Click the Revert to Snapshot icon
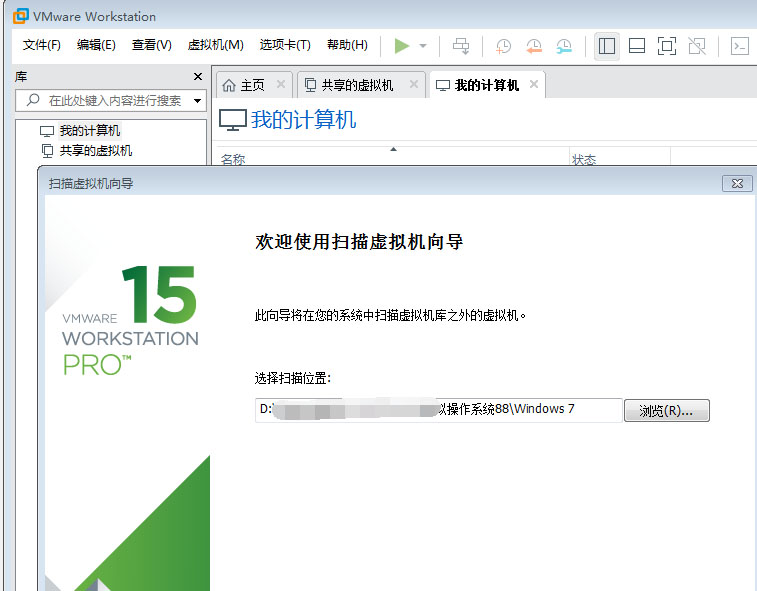The height and width of the screenshot is (591, 757). coord(534,46)
